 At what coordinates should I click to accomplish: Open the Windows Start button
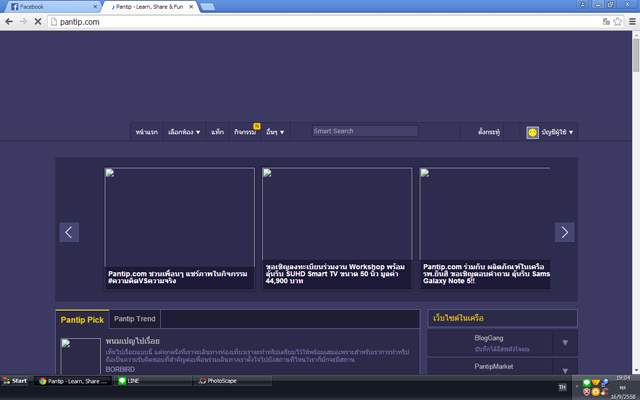pyautogui.click(x=15, y=381)
